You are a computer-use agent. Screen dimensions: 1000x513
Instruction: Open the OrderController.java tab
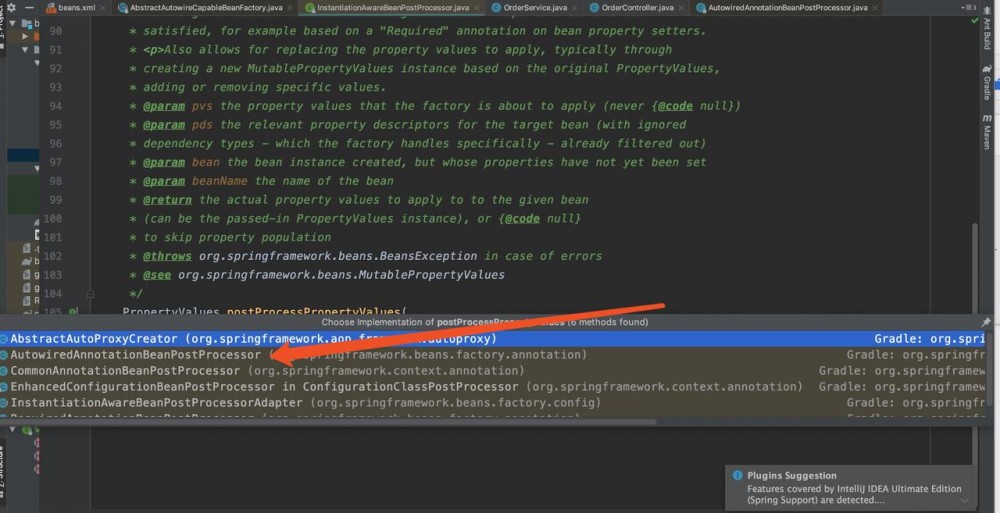click(638, 8)
